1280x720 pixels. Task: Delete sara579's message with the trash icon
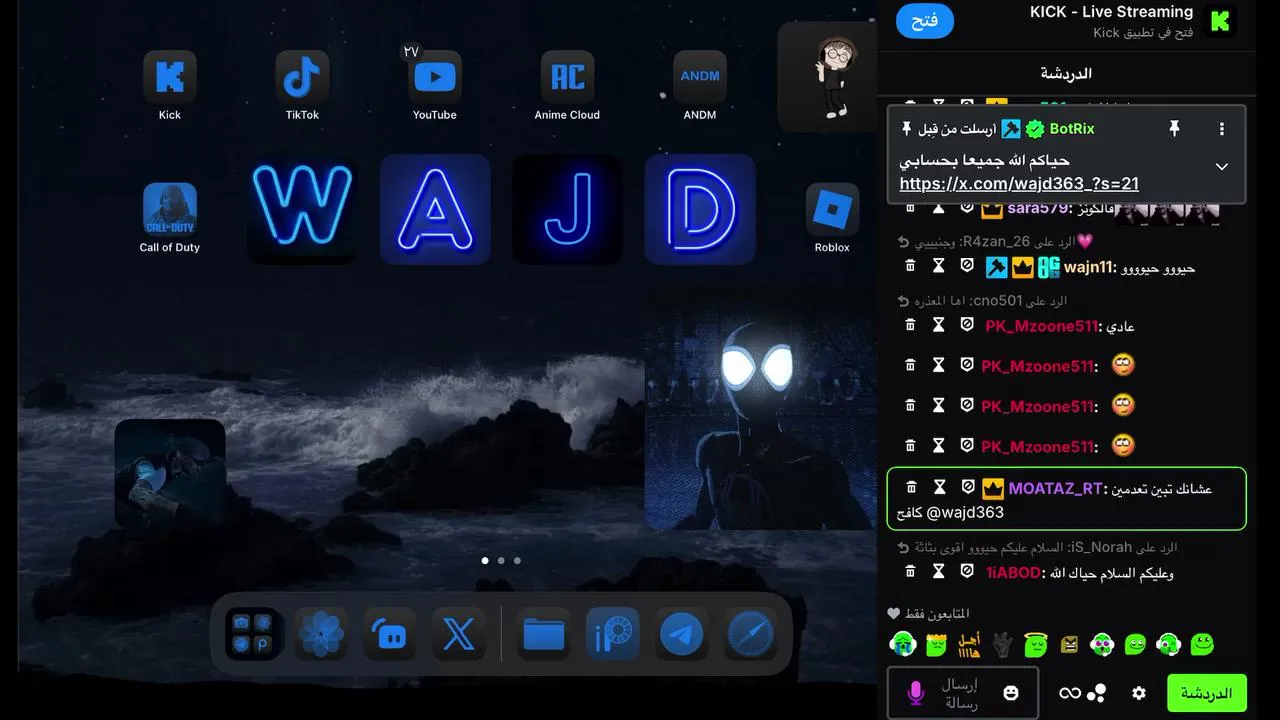(910, 208)
